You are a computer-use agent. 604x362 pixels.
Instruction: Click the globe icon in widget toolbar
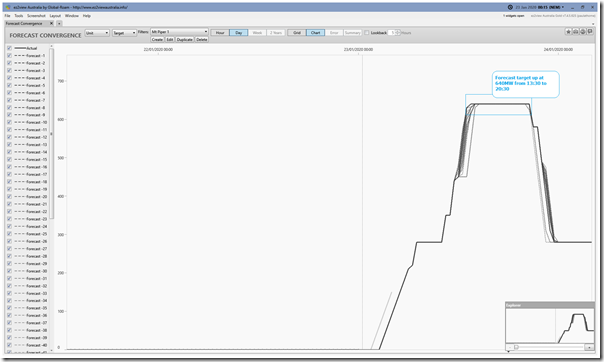pos(583,32)
